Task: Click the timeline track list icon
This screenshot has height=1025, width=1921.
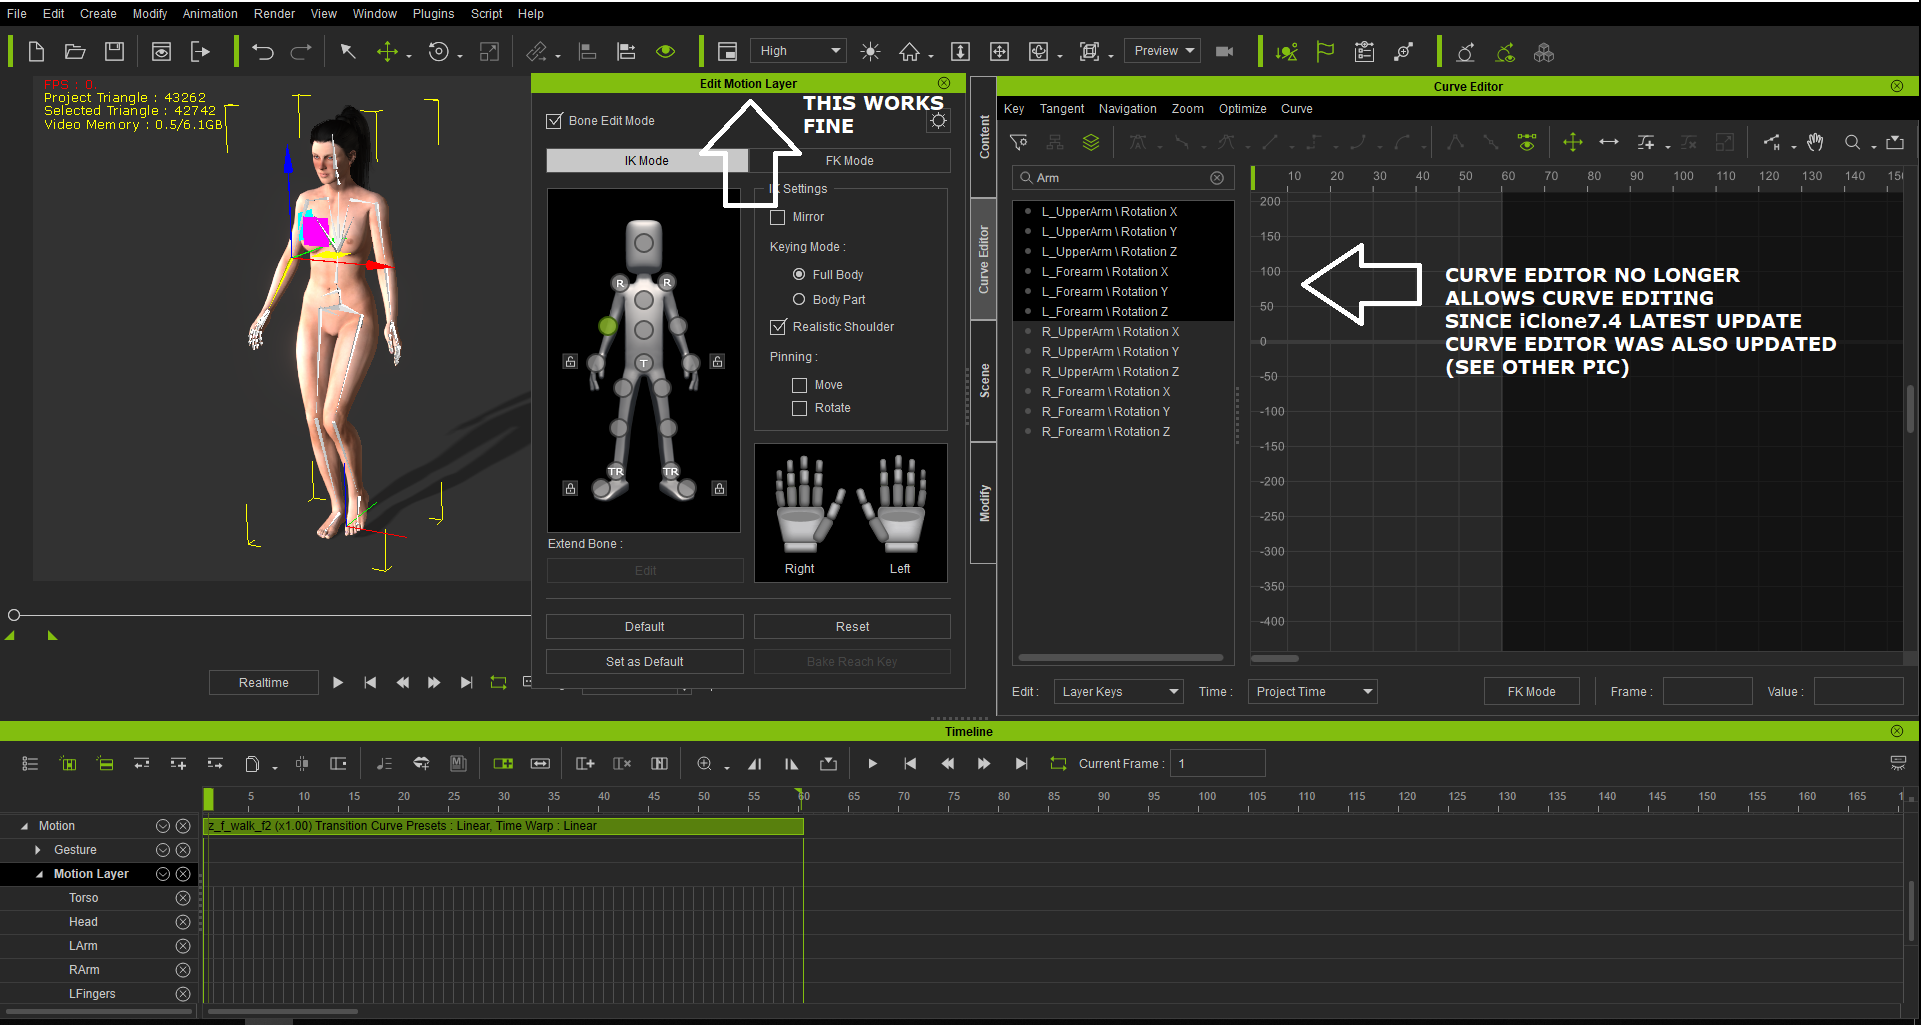Action: (x=30, y=764)
